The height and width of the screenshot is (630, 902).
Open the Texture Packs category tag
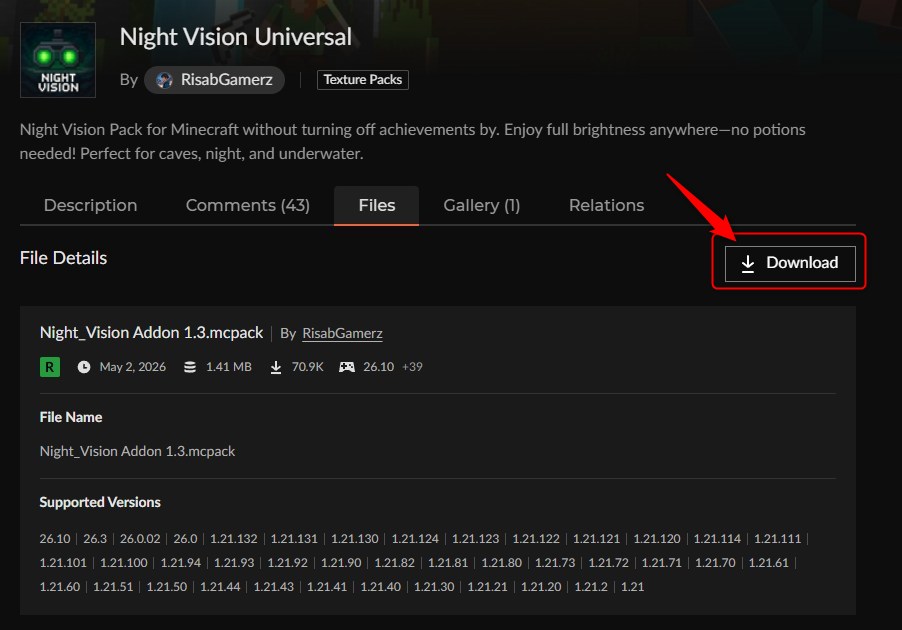(x=362, y=79)
